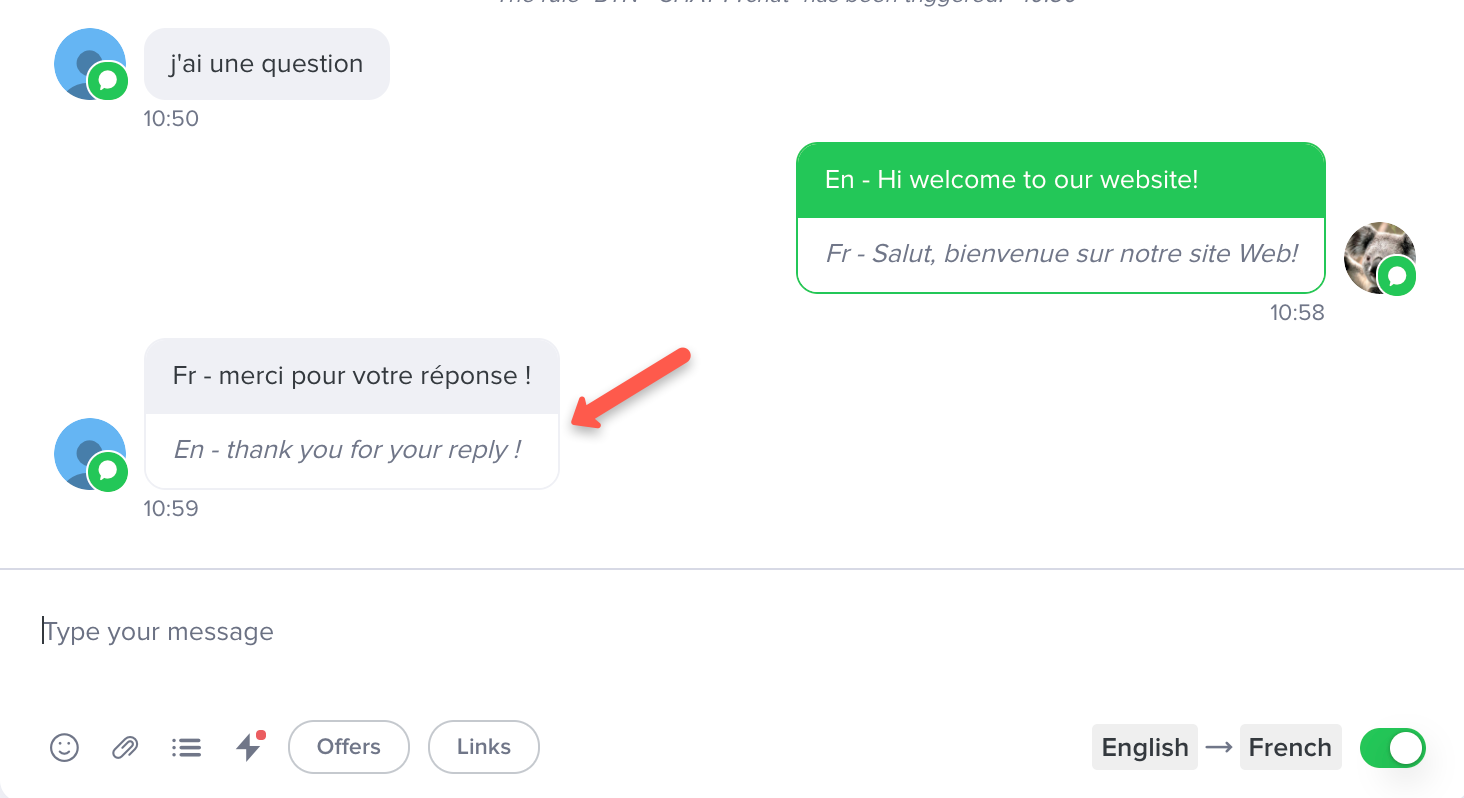The width and height of the screenshot is (1464, 798).
Task: Open the French target language selector
Action: click(1290, 747)
